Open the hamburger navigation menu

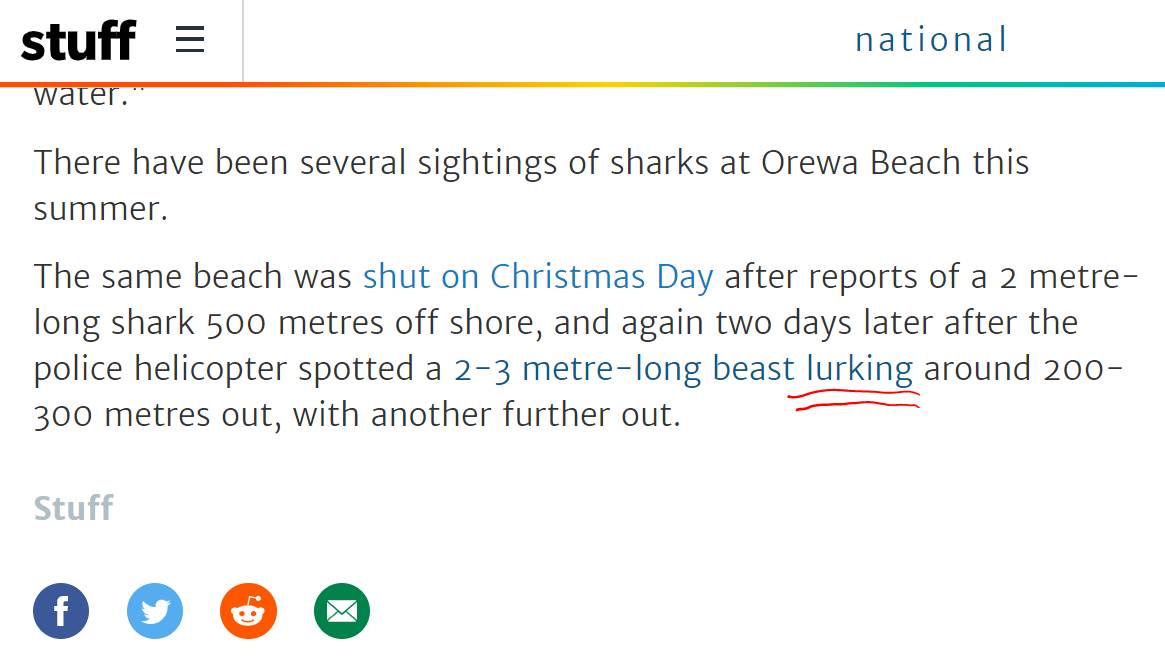click(x=190, y=40)
